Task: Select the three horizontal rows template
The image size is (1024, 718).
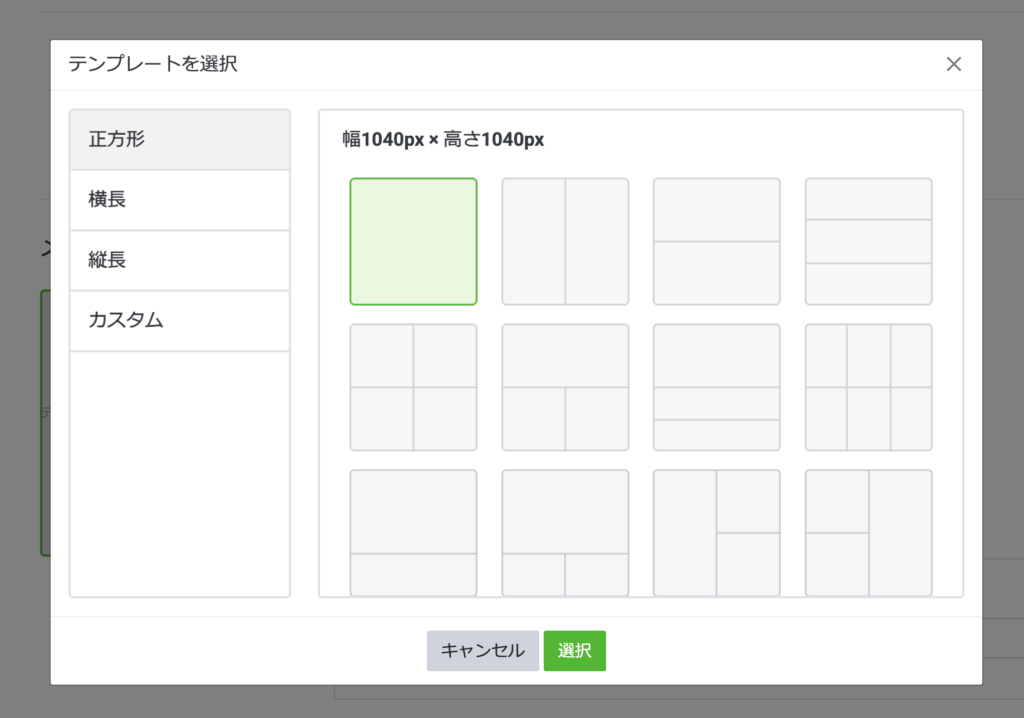Action: (x=868, y=241)
